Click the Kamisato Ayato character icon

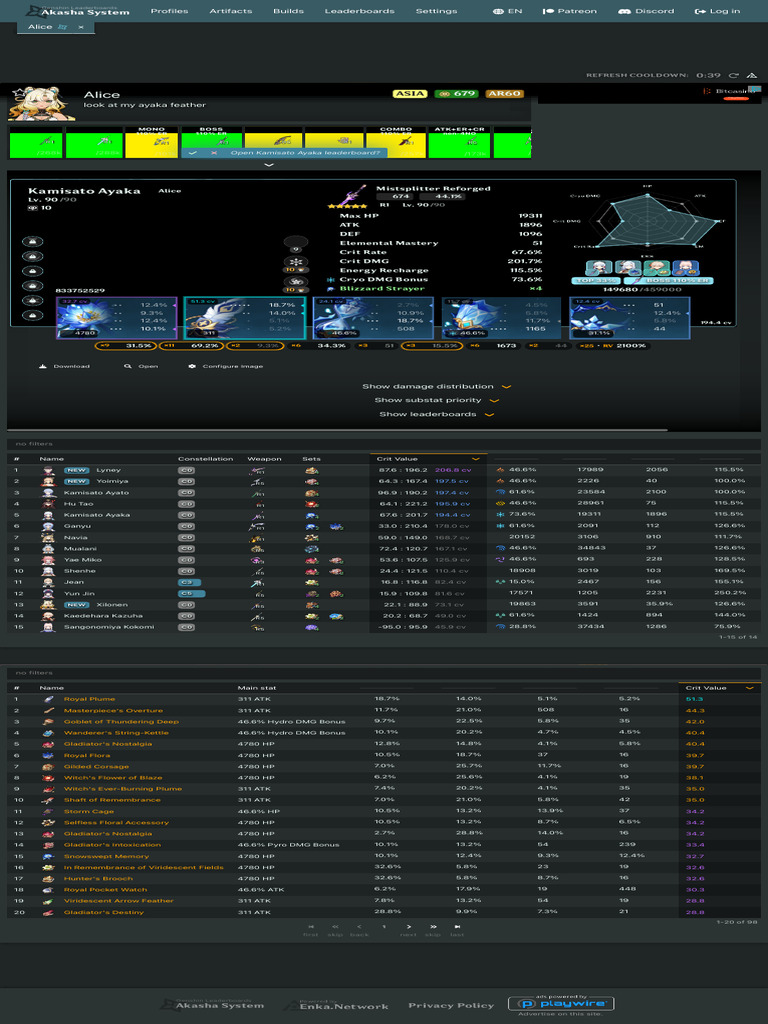coord(48,492)
